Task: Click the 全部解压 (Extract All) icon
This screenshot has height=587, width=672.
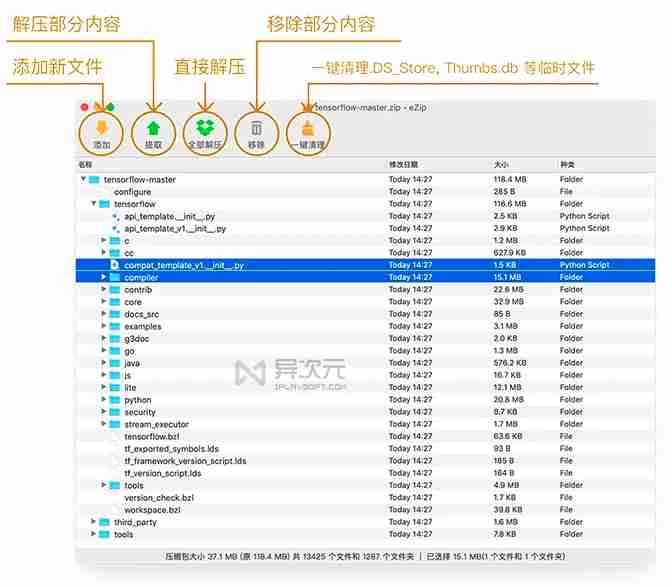Action: point(204,128)
